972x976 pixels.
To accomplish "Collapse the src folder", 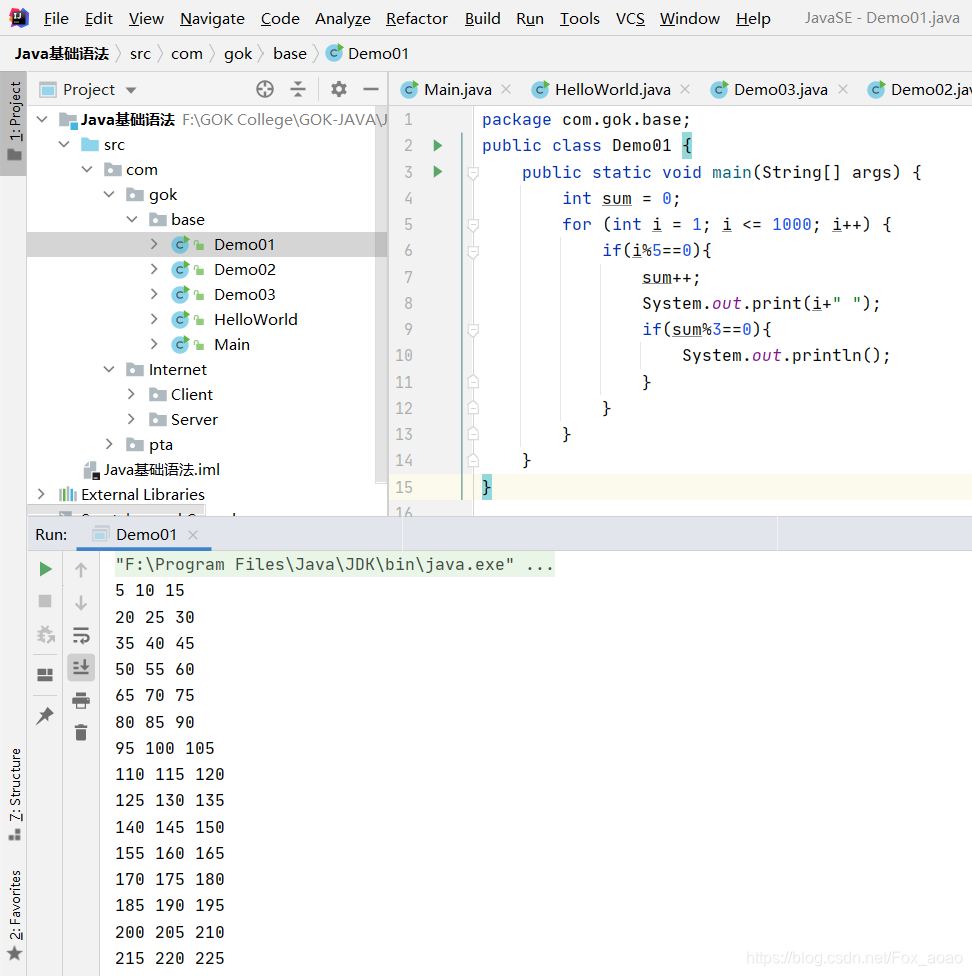I will 64,144.
